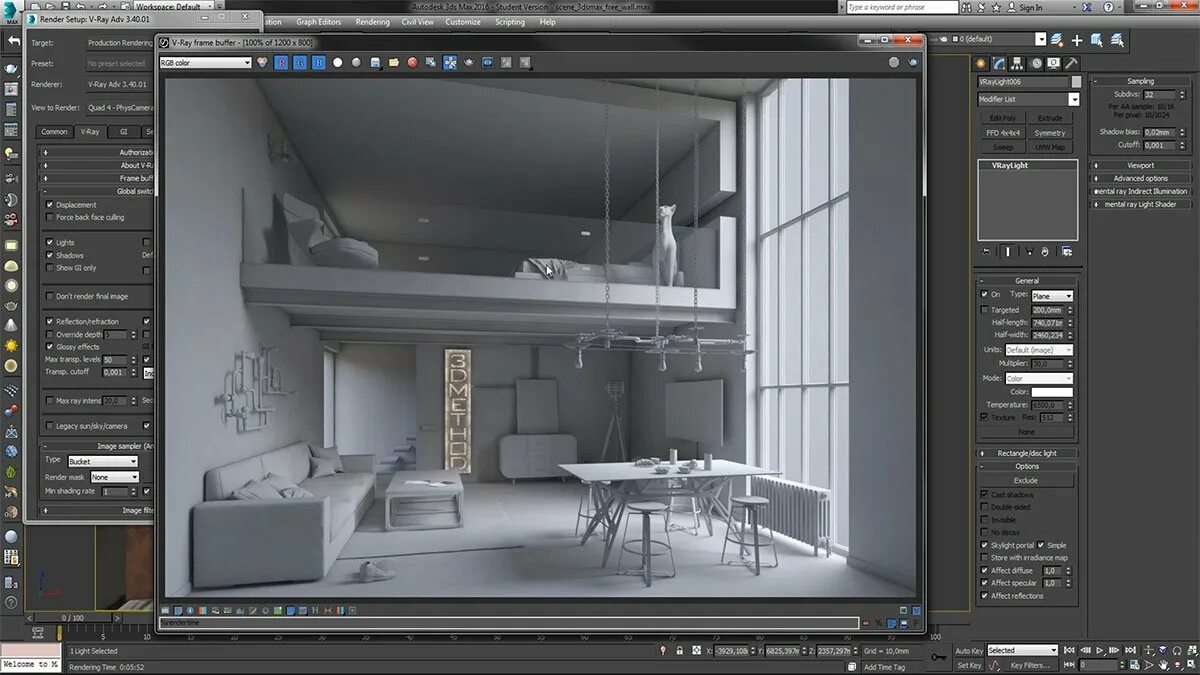
Task: Open the Display tab in command panel
Action: coord(1053,63)
